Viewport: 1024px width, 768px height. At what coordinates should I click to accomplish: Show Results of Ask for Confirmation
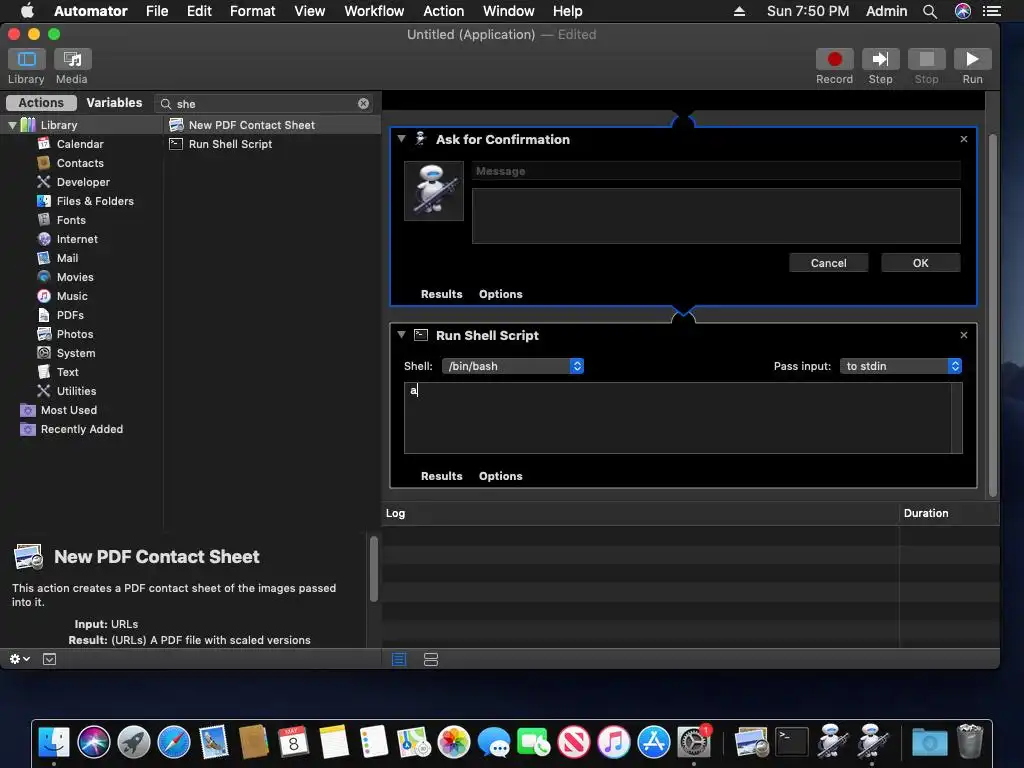(x=441, y=294)
